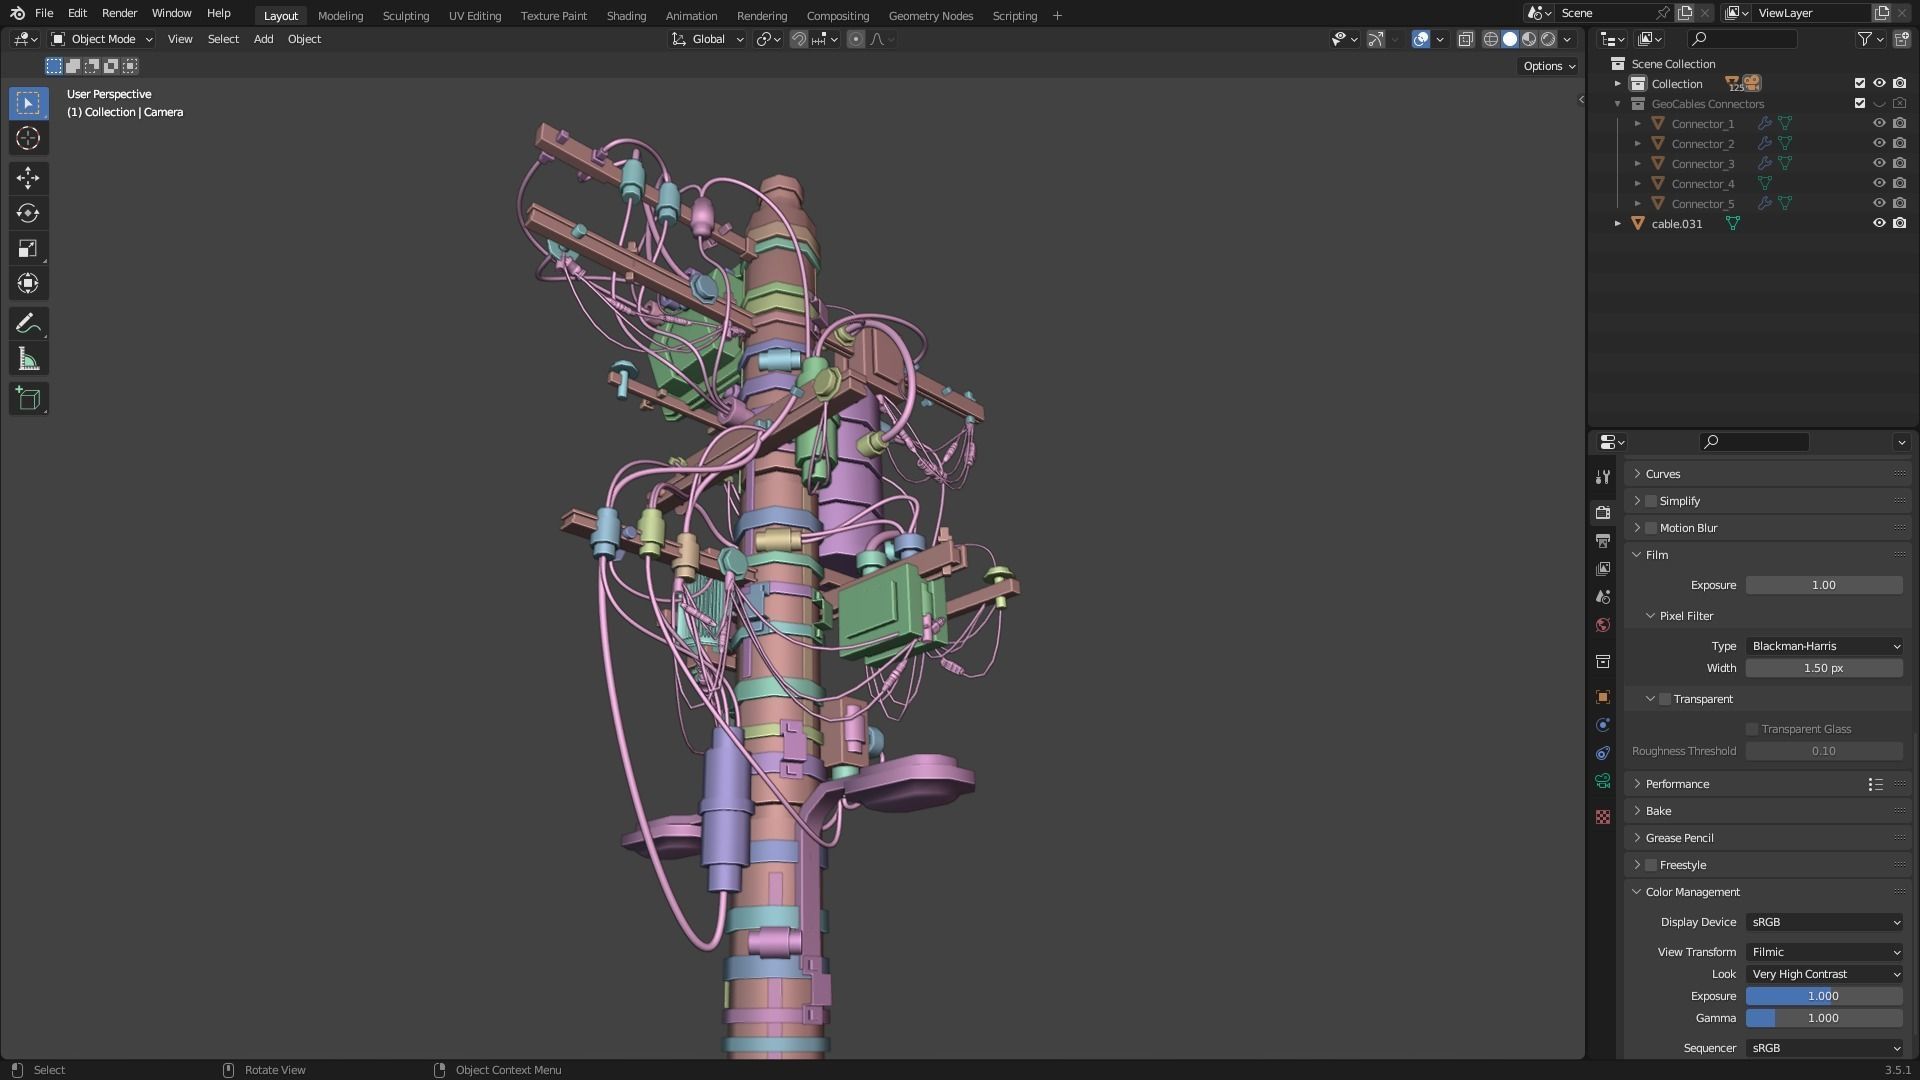Viewport: 1920px width, 1080px height.
Task: Select the Move tool in toolbar
Action: [x=28, y=178]
